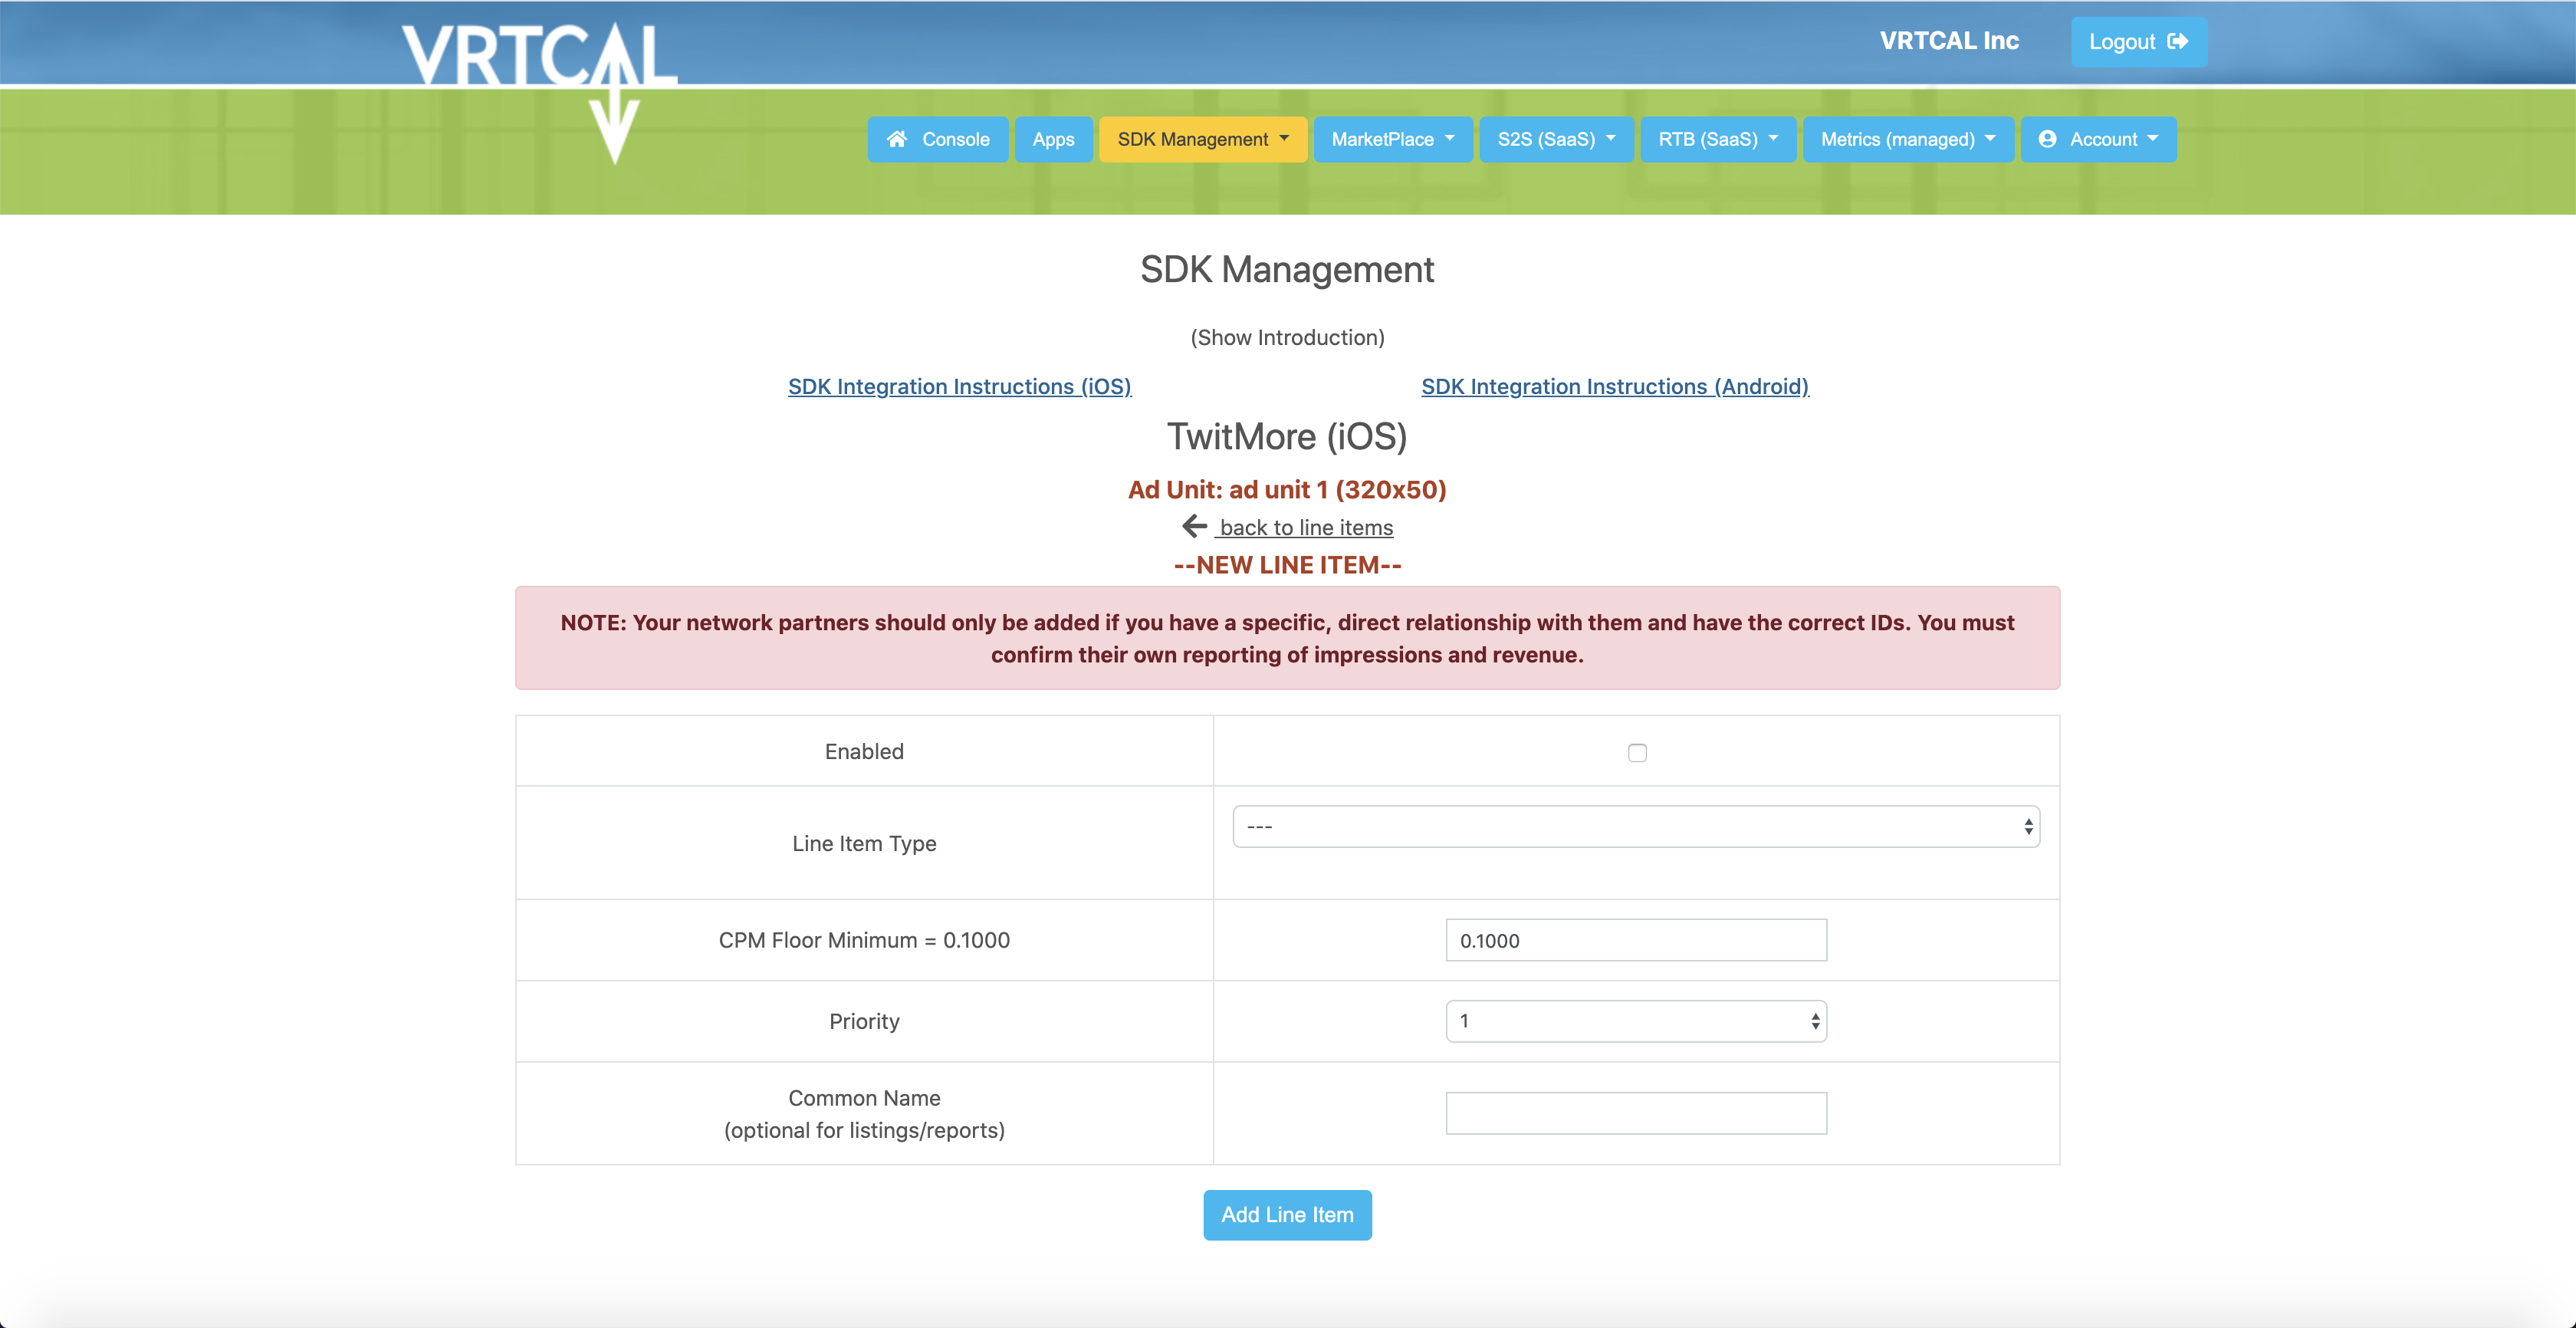Click the 'Priority' label
This screenshot has width=2576, height=1328.
864,1021
